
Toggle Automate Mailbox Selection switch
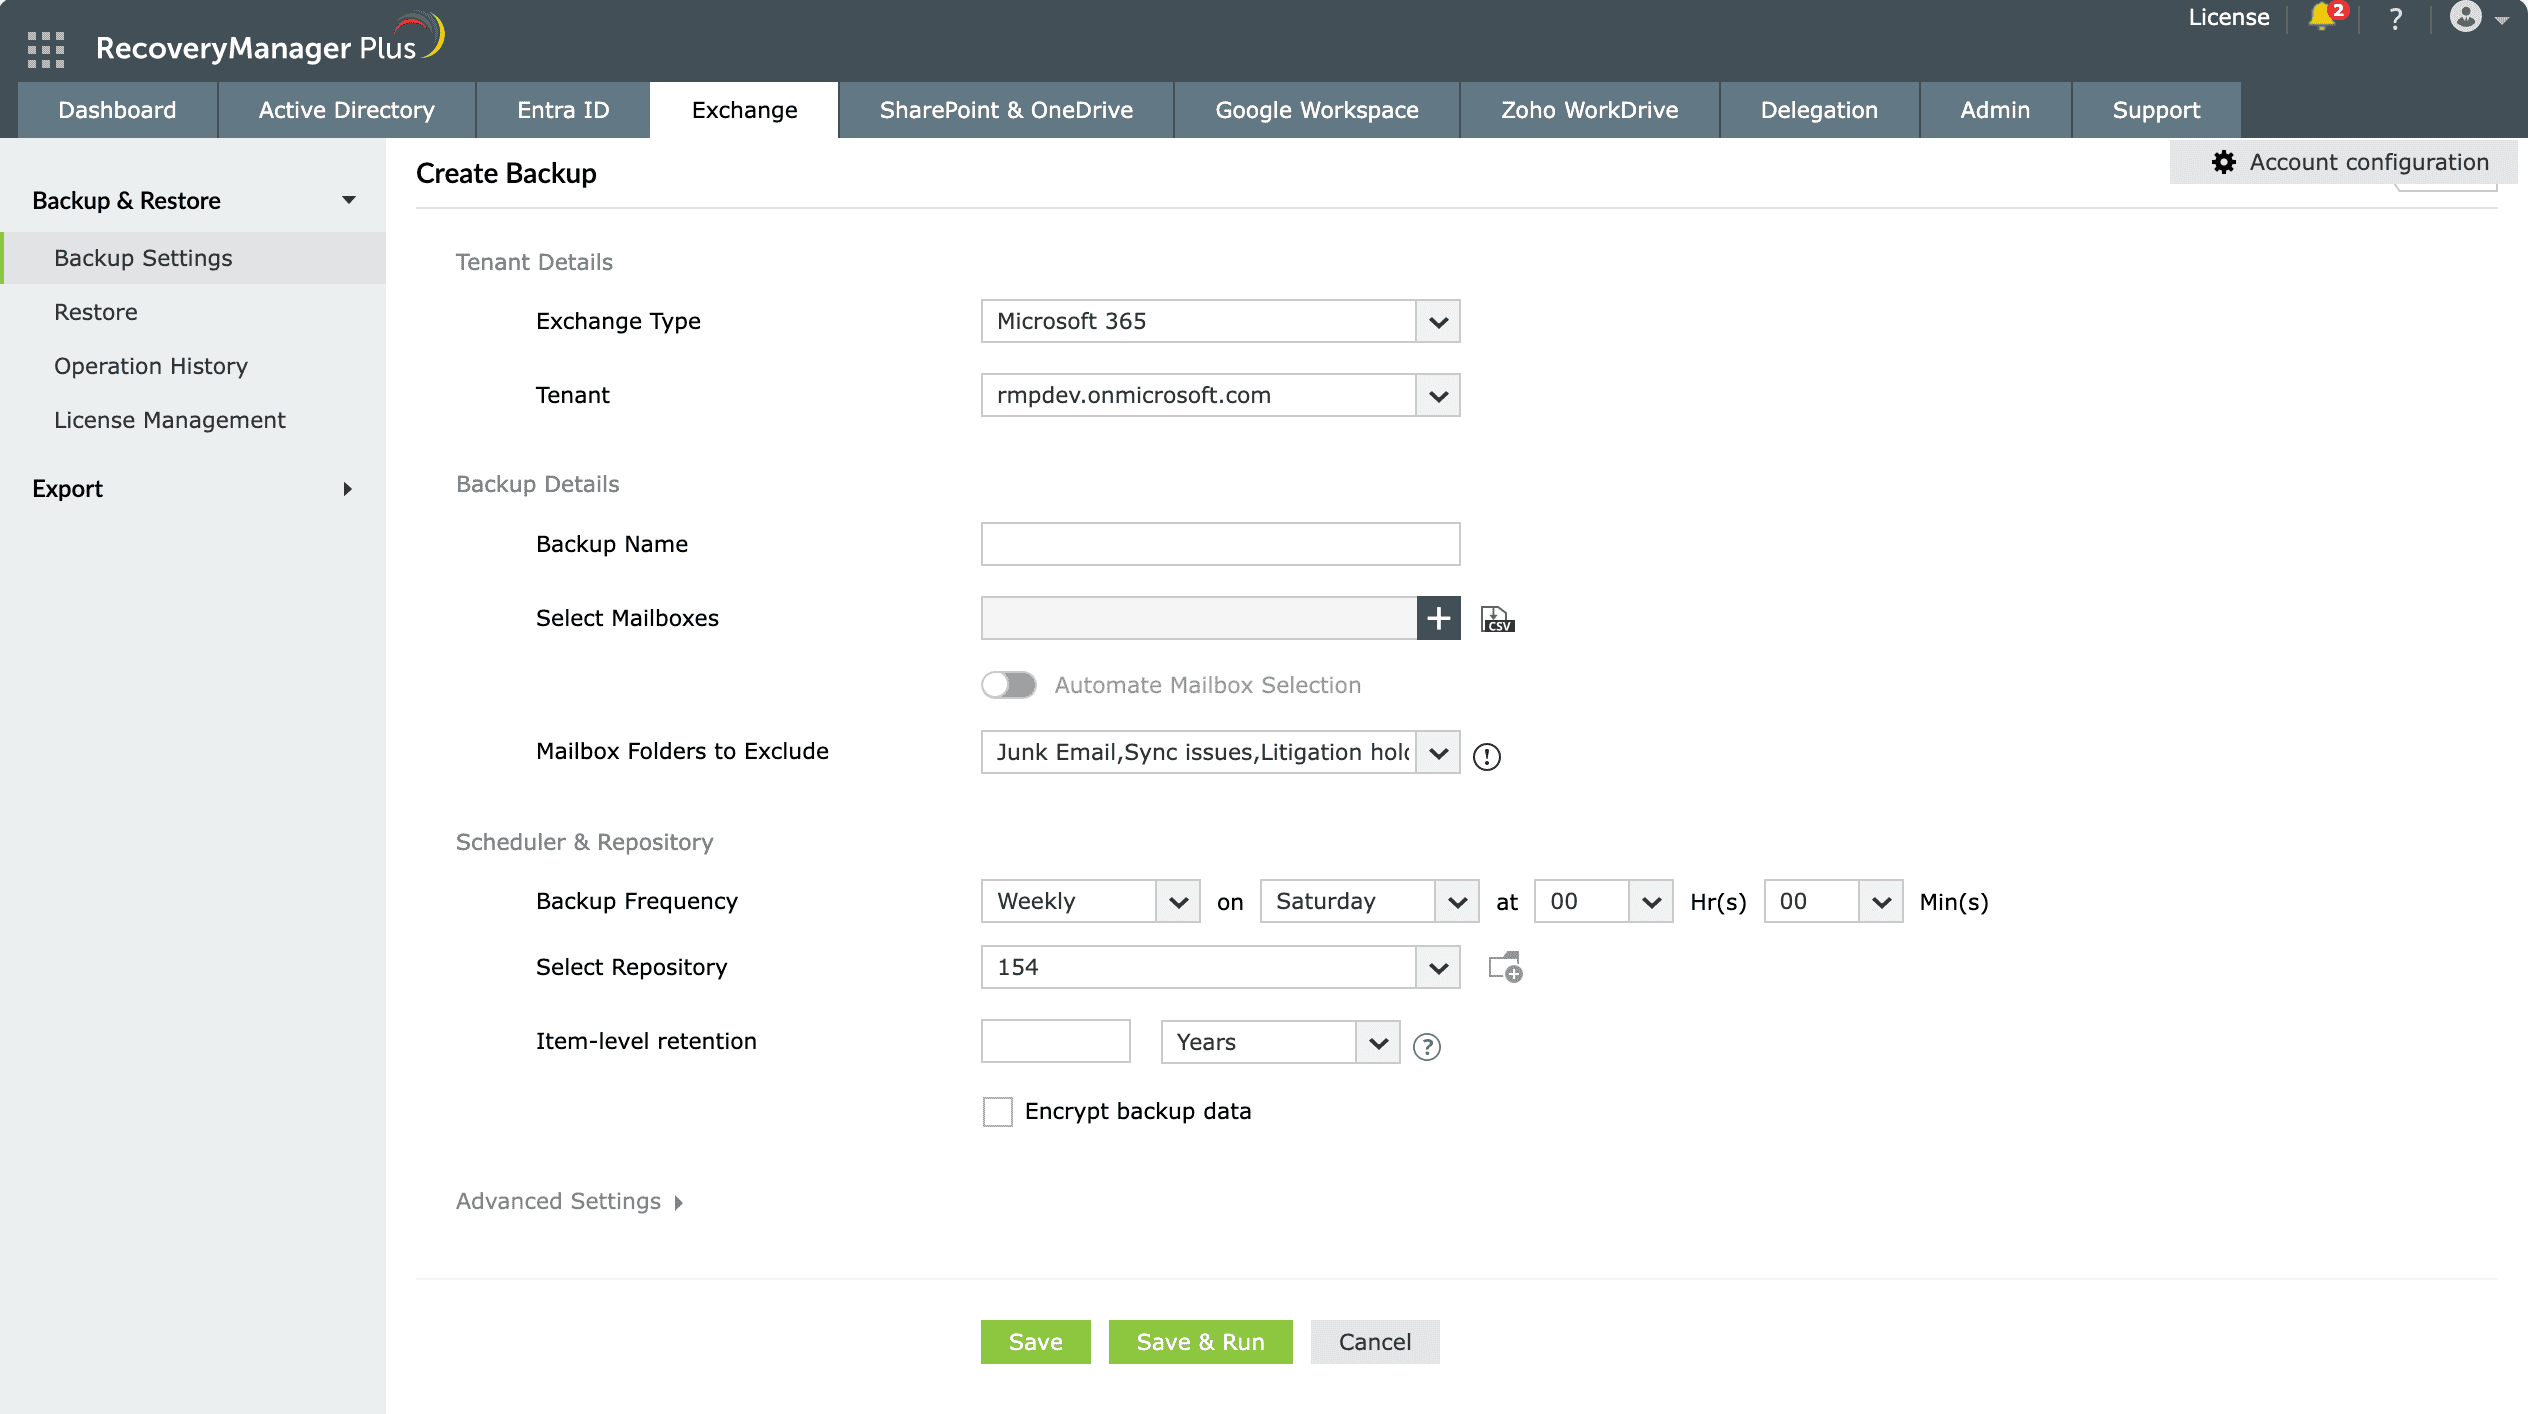1008,685
